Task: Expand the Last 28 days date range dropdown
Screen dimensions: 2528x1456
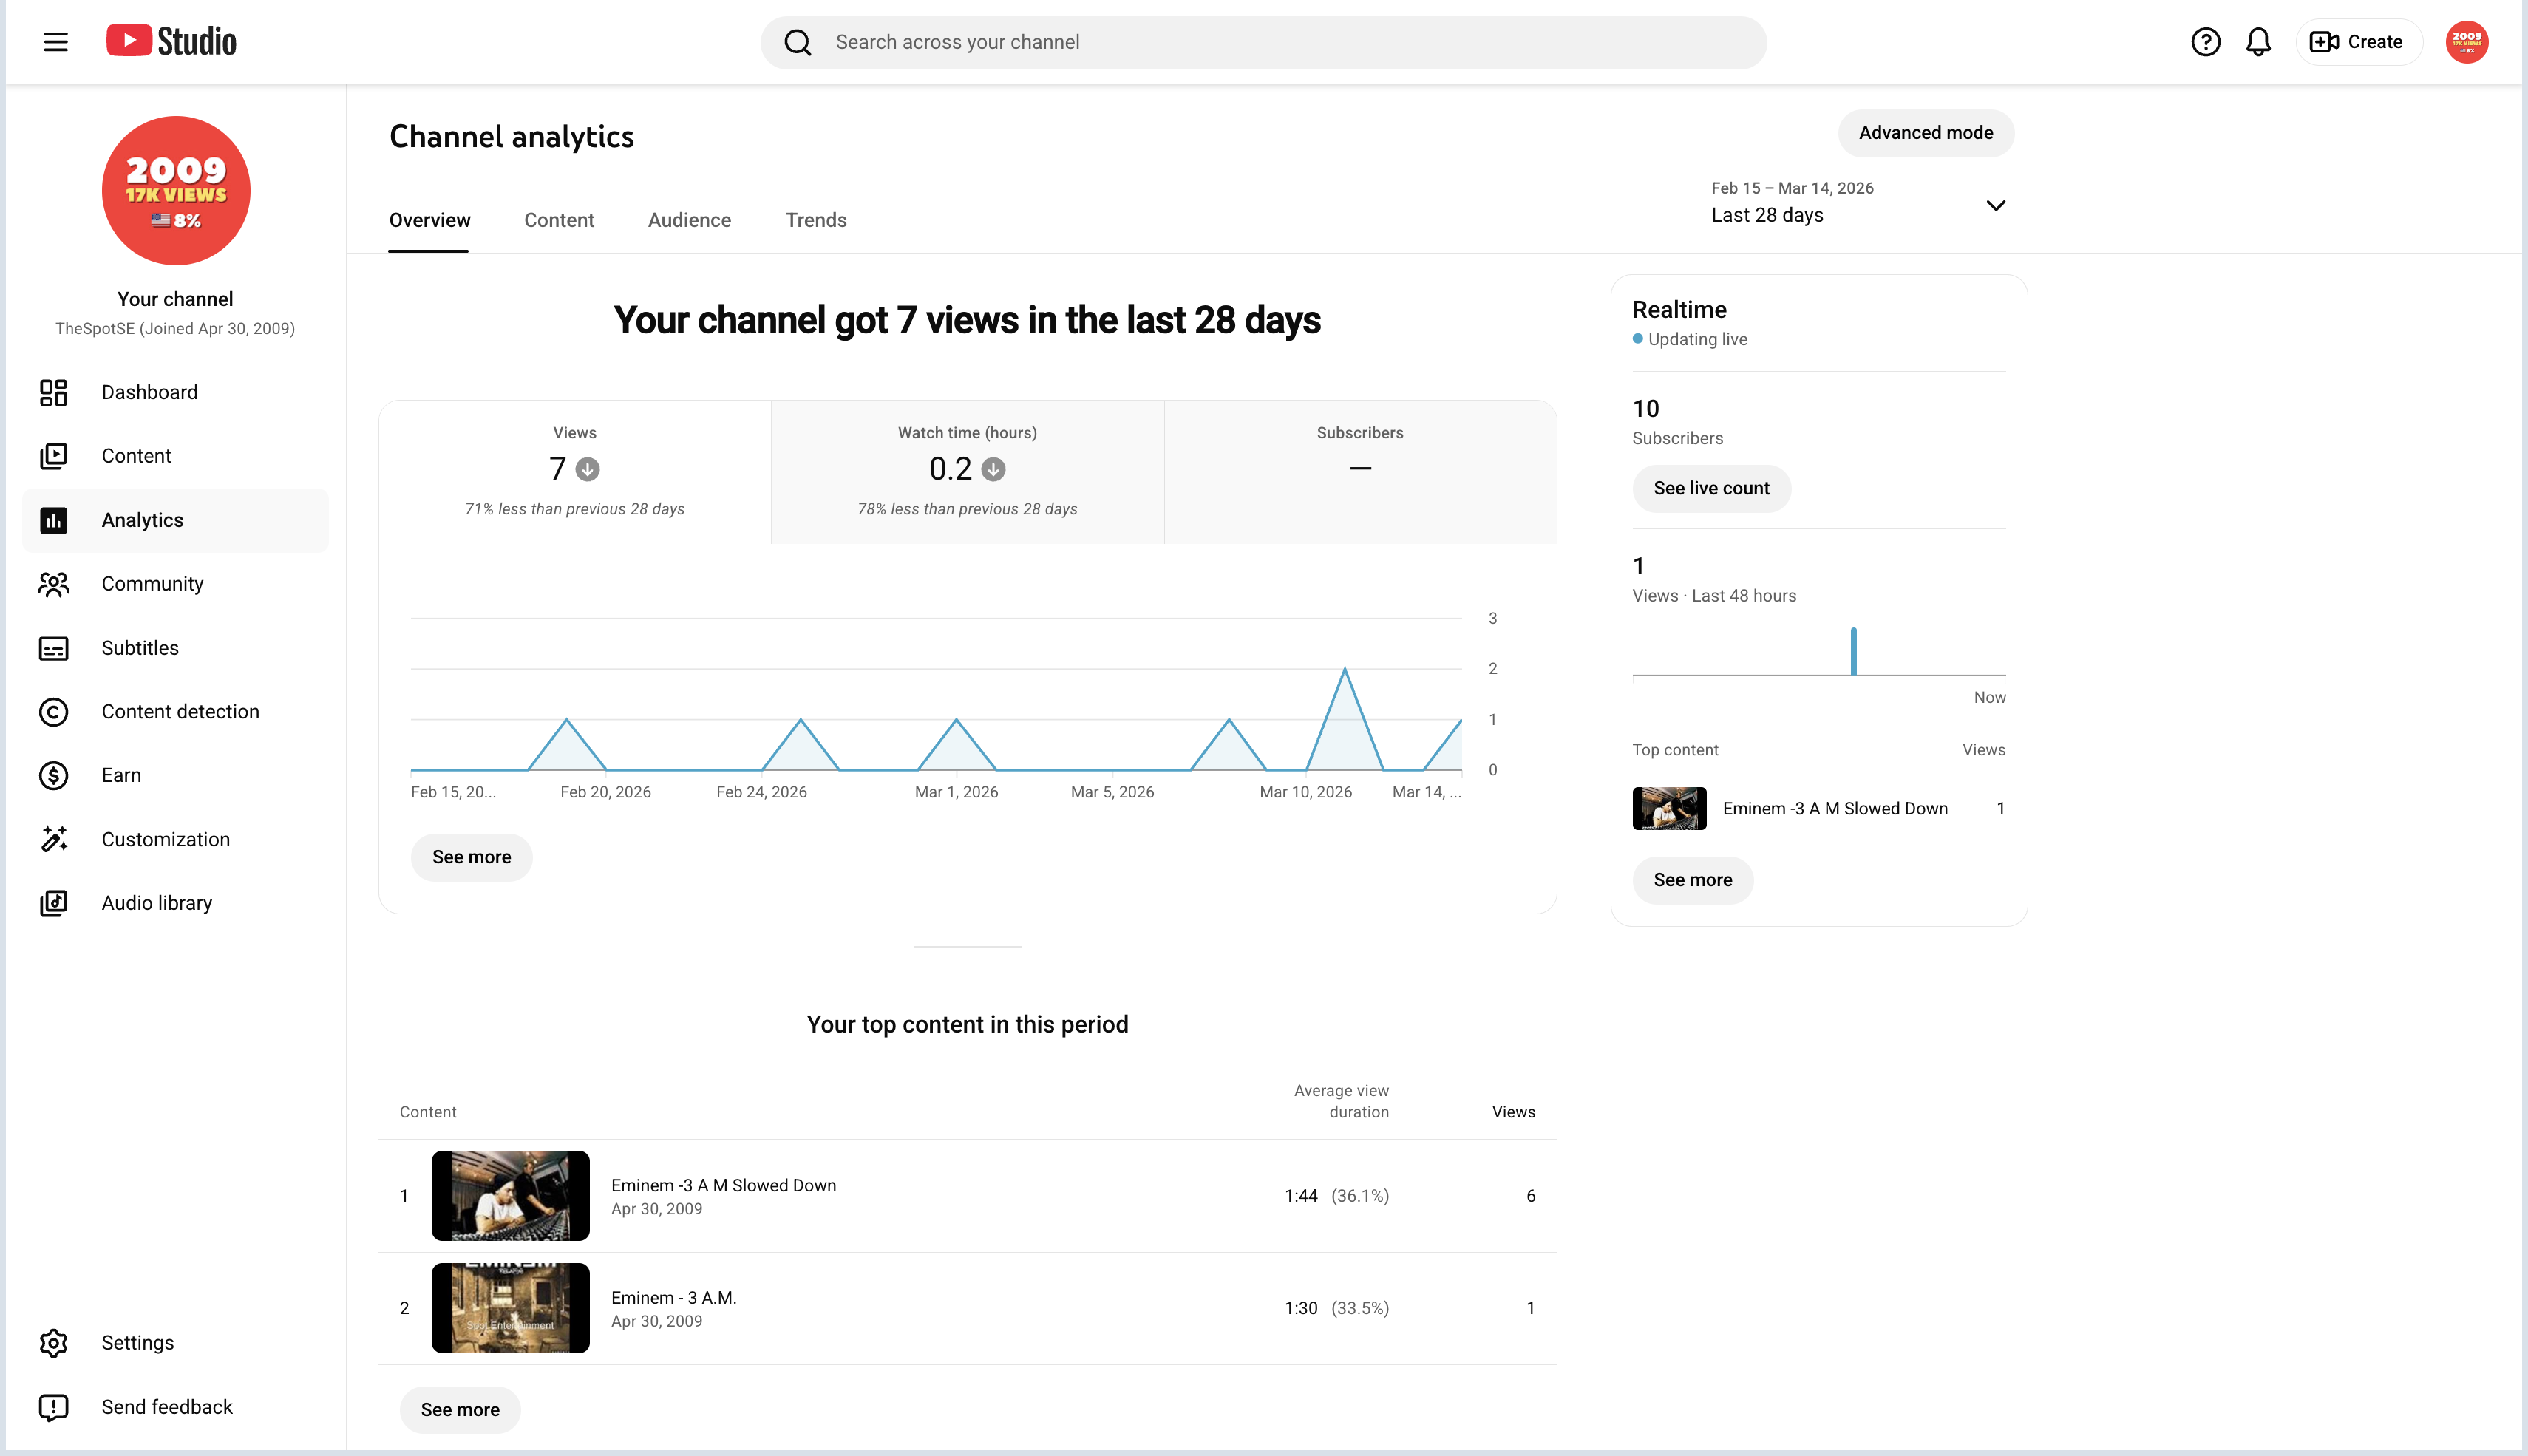Action: click(1858, 203)
